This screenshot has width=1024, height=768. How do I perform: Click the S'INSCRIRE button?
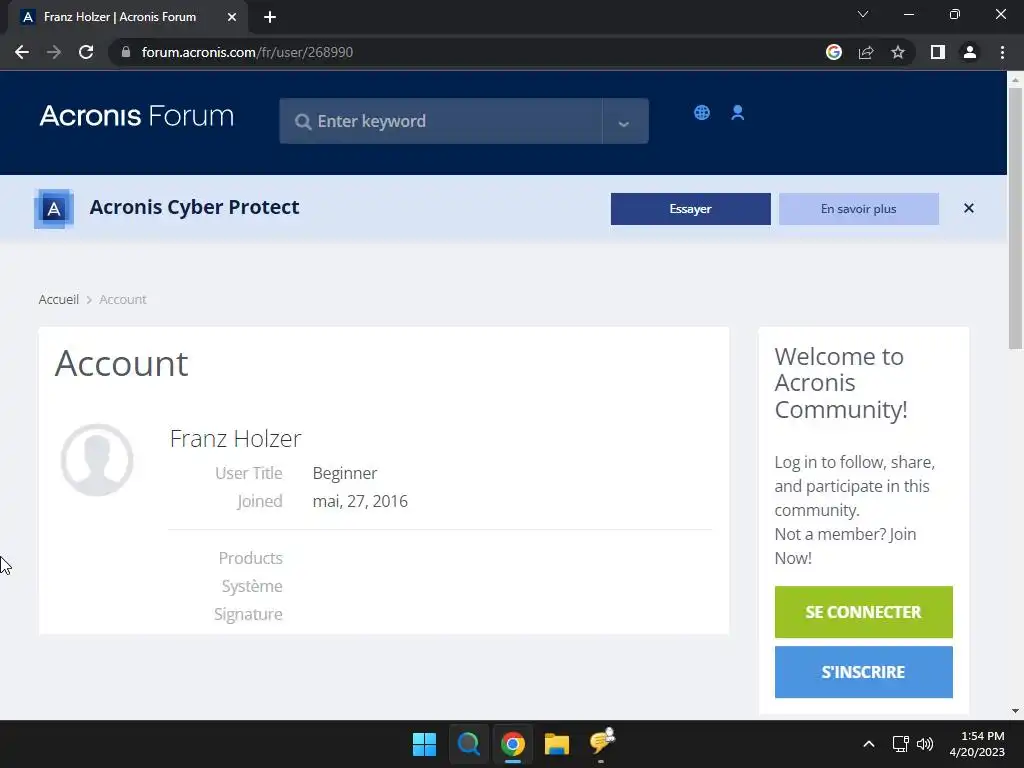click(x=863, y=672)
